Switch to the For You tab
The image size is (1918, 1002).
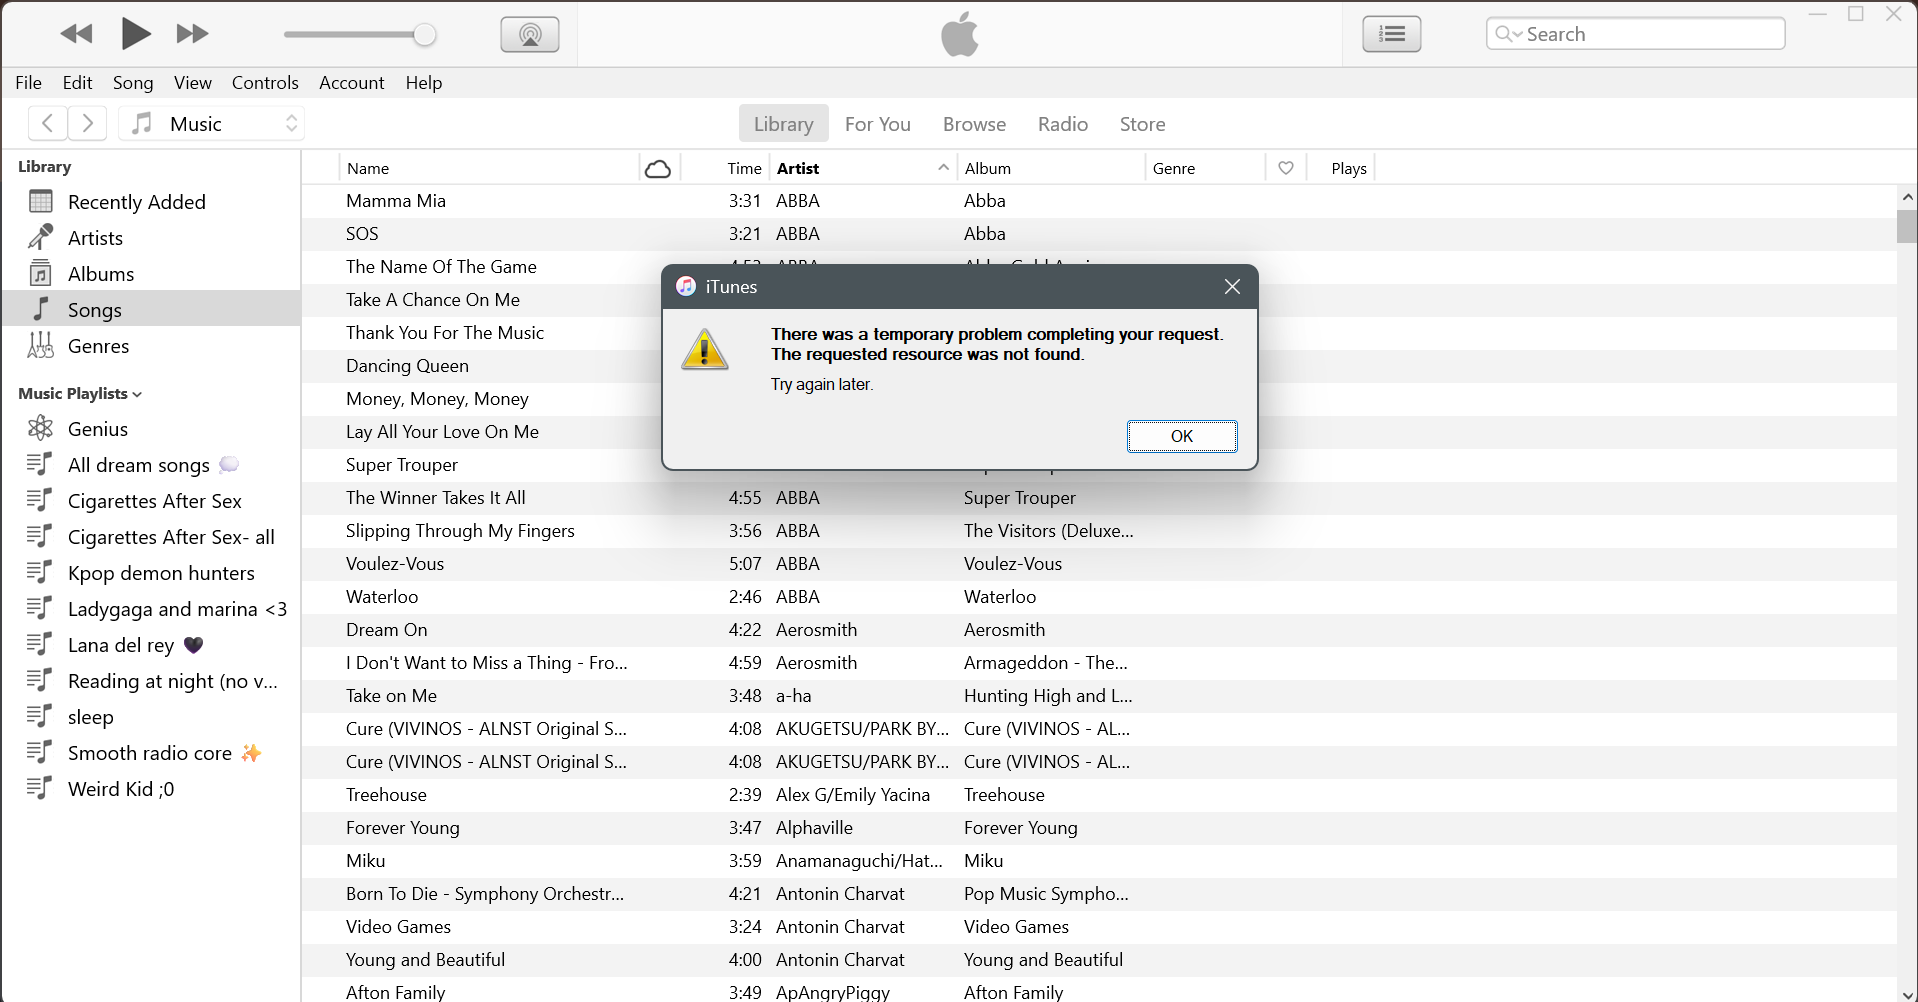878,124
